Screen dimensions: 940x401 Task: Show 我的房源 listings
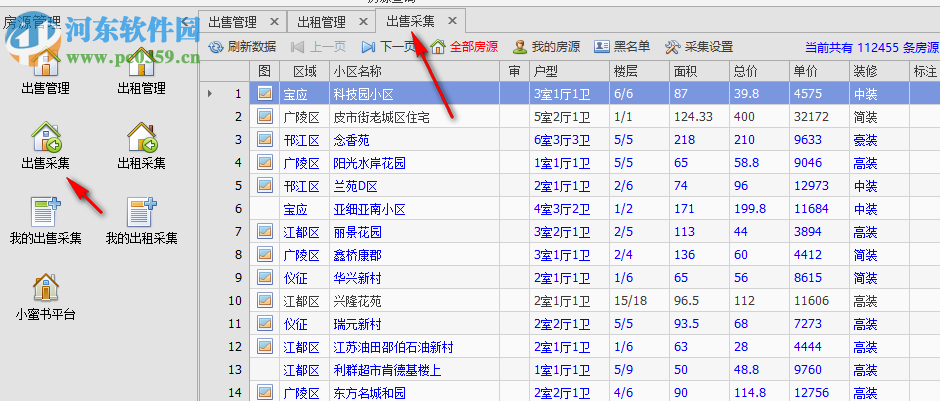(x=546, y=47)
